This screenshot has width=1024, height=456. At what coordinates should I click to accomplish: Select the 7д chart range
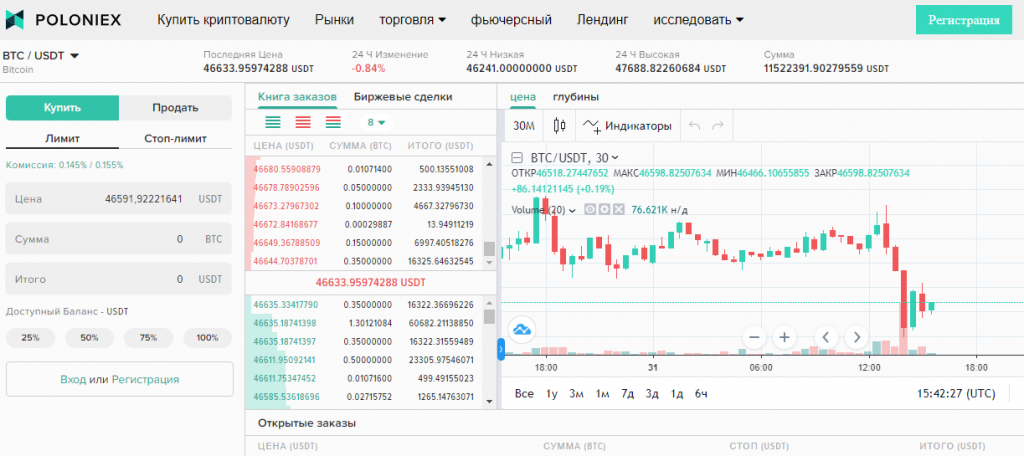[628, 393]
